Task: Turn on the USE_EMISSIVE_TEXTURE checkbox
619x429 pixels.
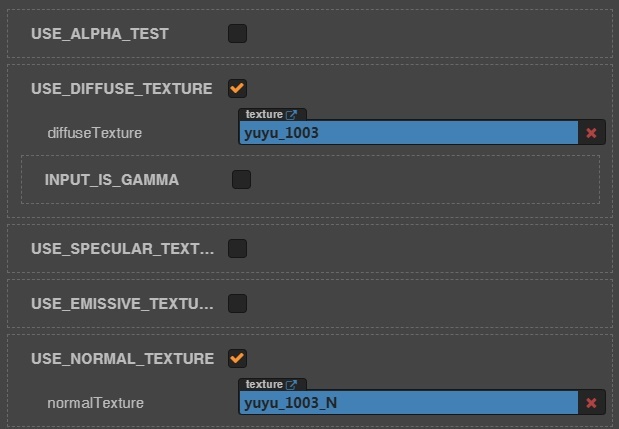Action: (237, 303)
